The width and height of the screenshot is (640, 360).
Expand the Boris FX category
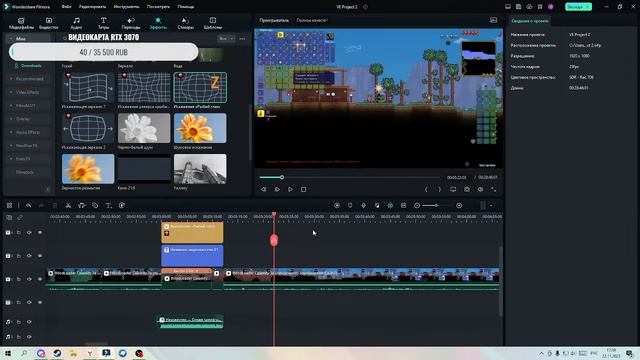(x=11, y=159)
